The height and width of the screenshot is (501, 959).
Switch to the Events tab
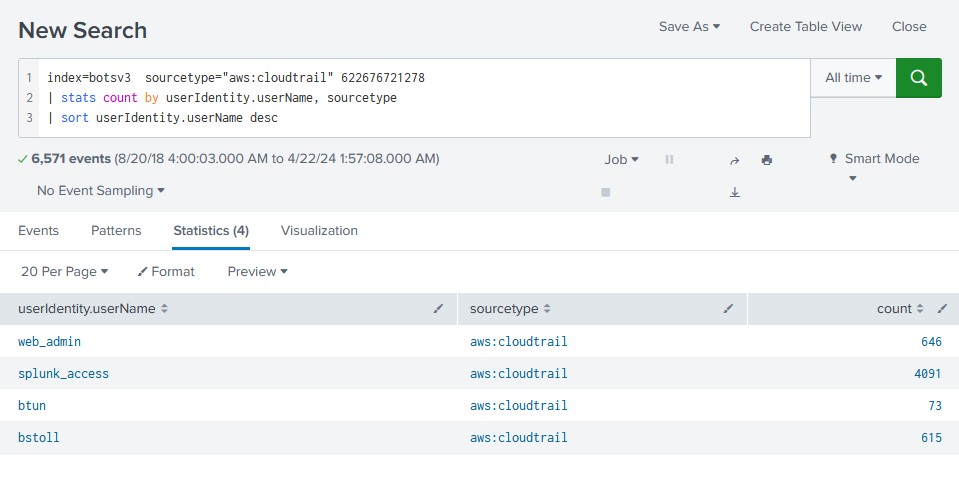point(38,230)
